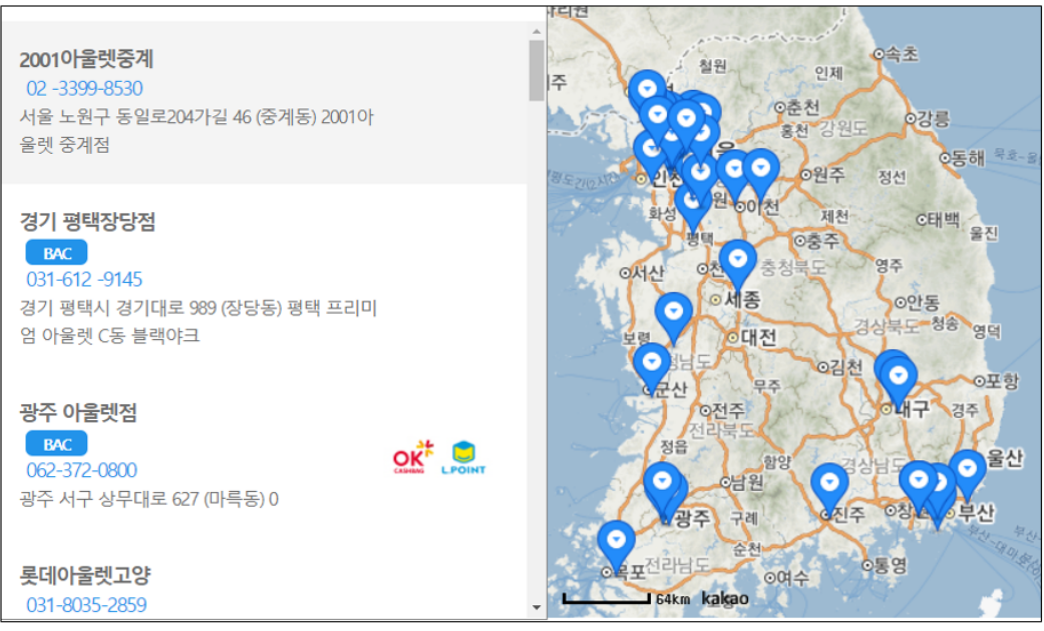Open phone link 031-8035-2859

(x=87, y=604)
